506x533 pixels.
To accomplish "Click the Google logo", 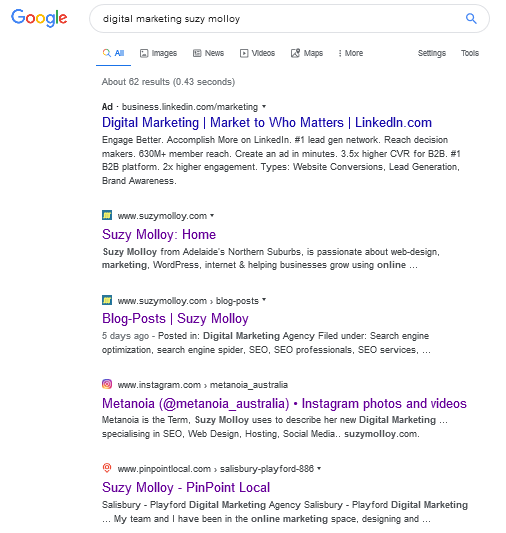I will tap(39, 18).
